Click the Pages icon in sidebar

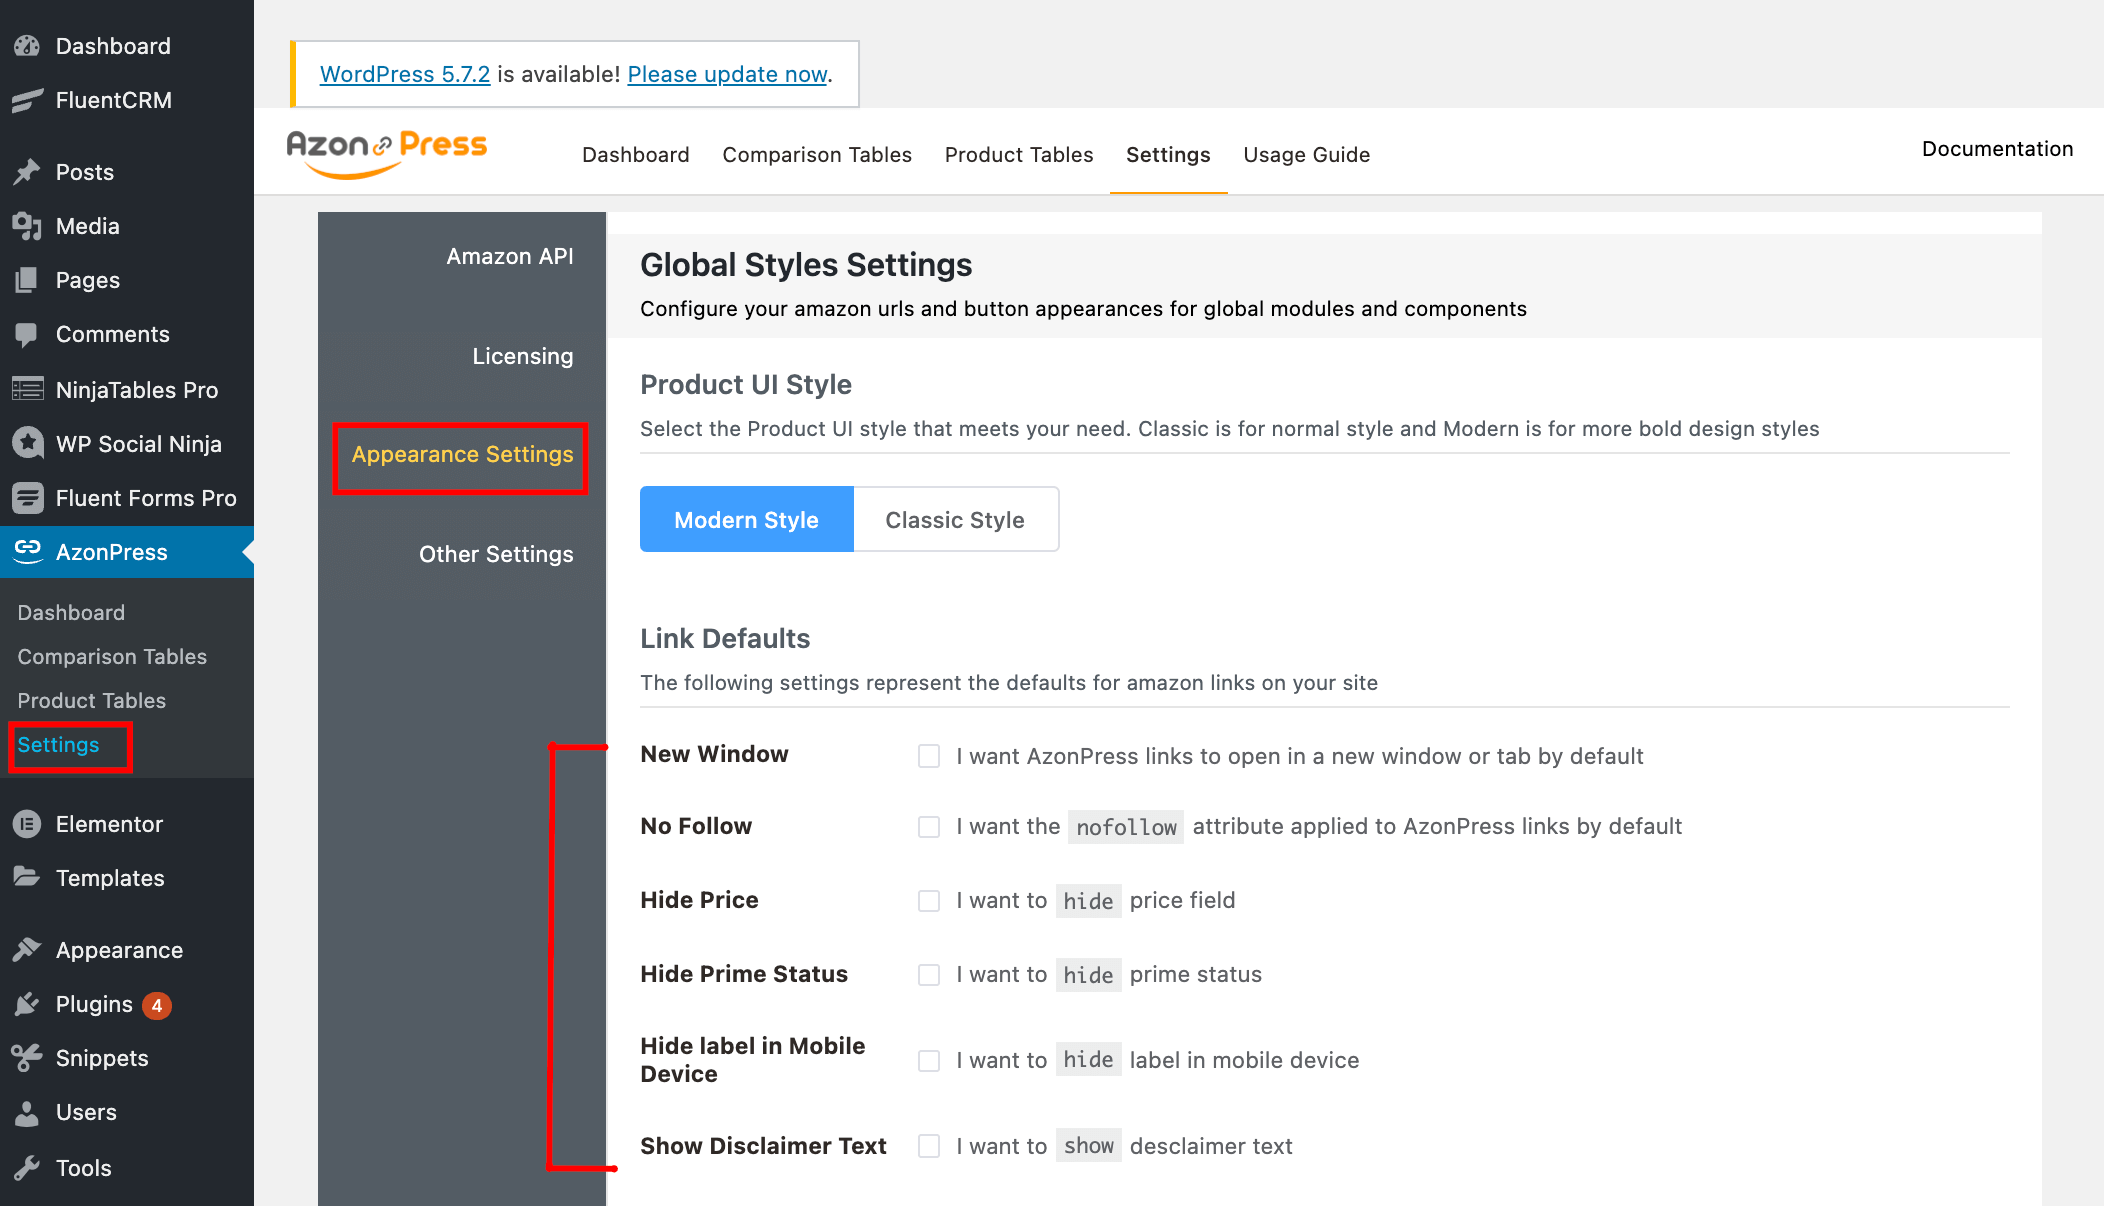(27, 280)
